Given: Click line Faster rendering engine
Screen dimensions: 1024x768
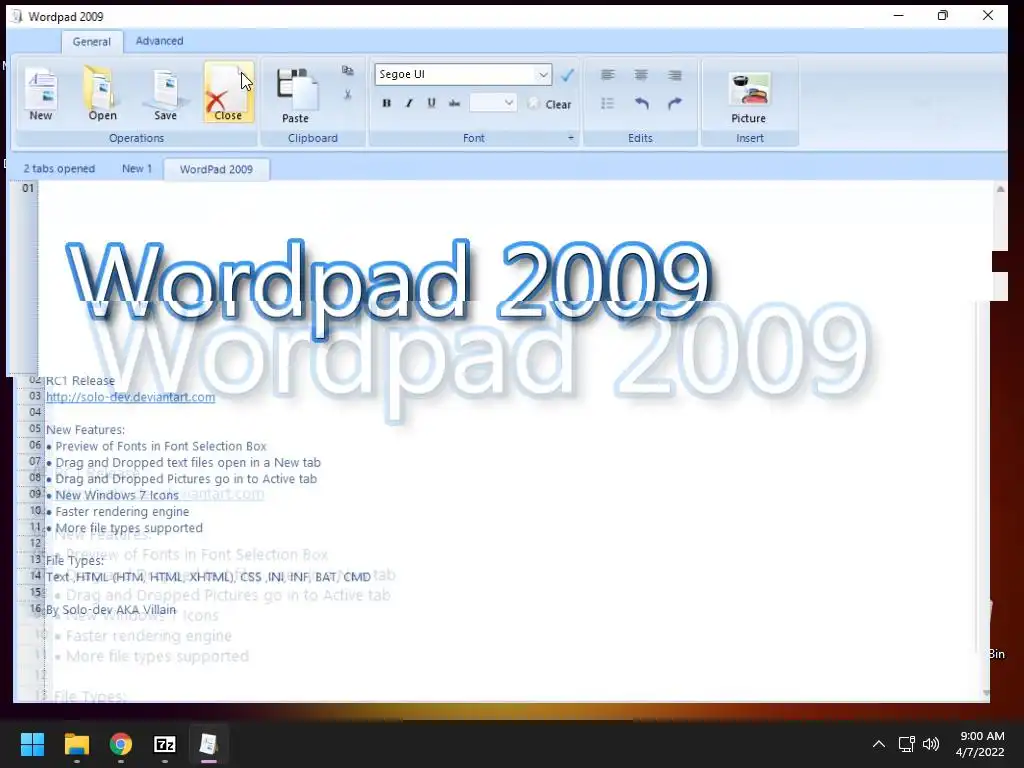Looking at the screenshot, I should click(122, 511).
